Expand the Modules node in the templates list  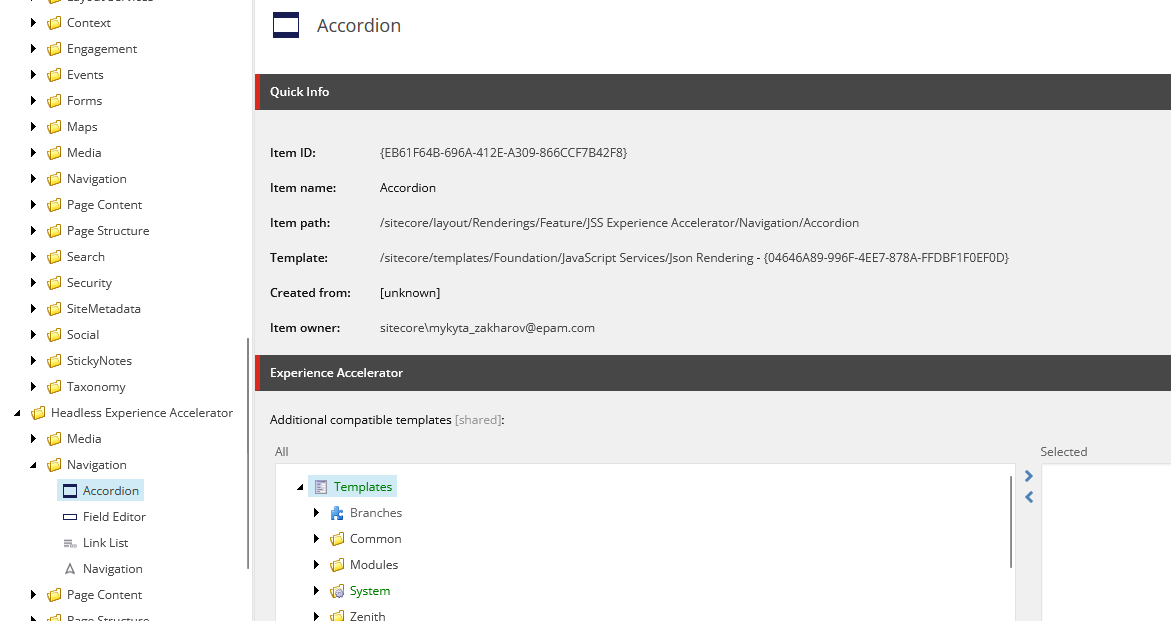[317, 564]
